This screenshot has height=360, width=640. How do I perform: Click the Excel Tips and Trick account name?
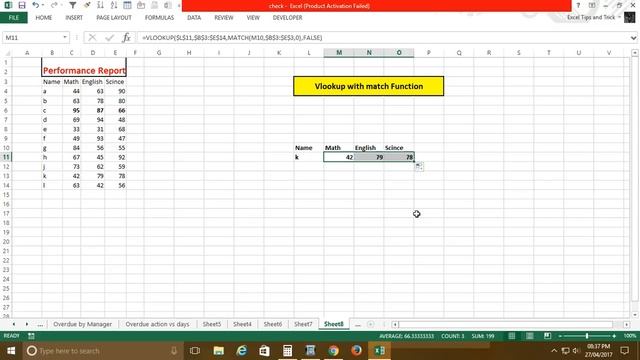pyautogui.click(x=591, y=17)
